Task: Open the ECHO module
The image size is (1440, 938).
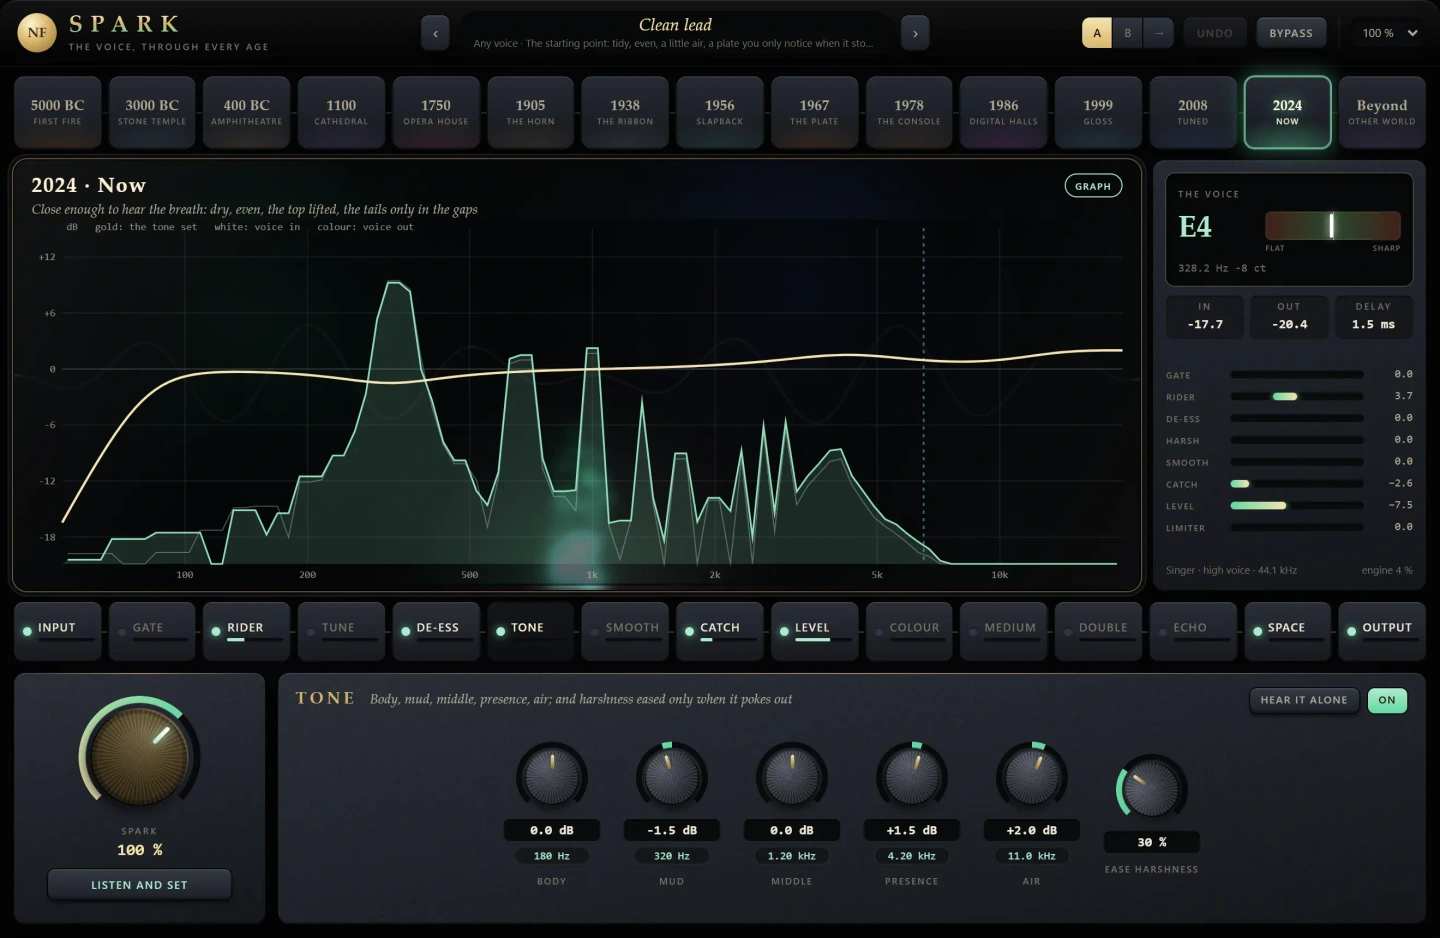Action: tap(1193, 630)
